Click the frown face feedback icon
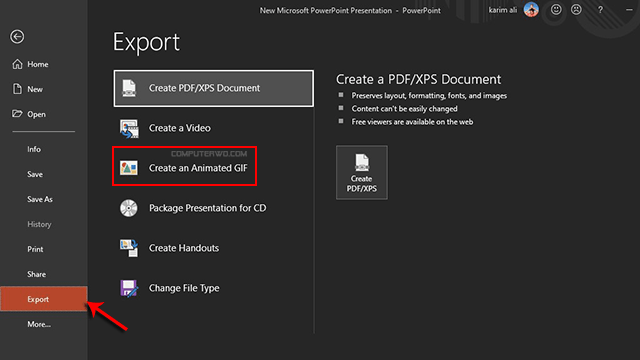This screenshot has height=360, width=640. pyautogui.click(x=576, y=10)
